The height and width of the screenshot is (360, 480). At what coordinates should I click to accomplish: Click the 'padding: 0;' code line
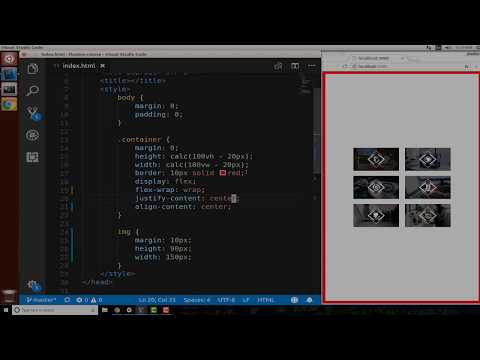pos(159,114)
